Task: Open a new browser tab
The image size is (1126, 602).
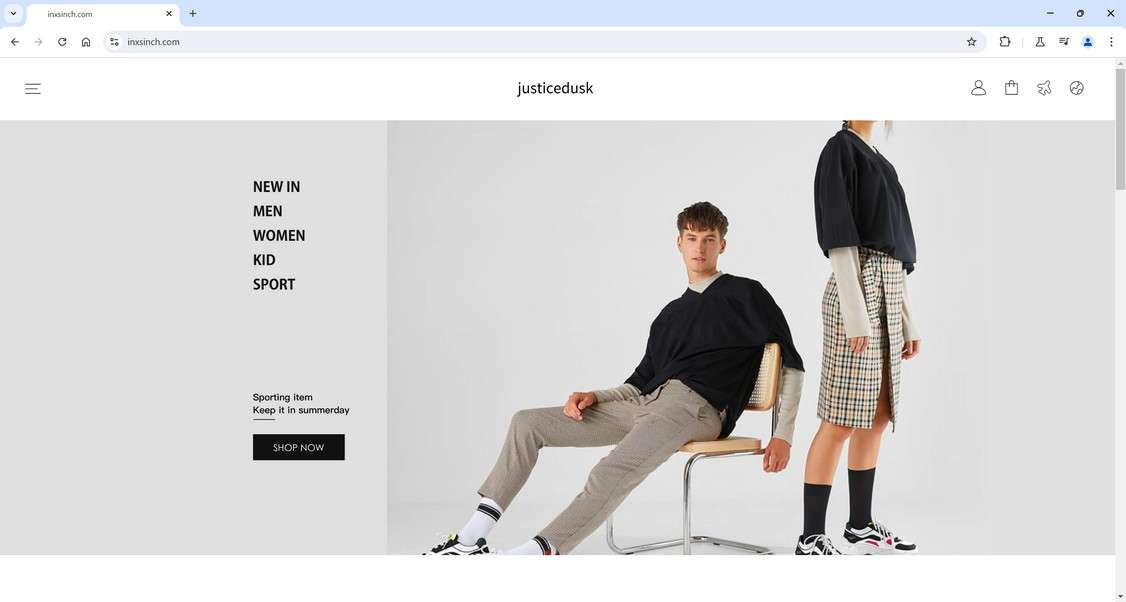Action: [x=192, y=13]
